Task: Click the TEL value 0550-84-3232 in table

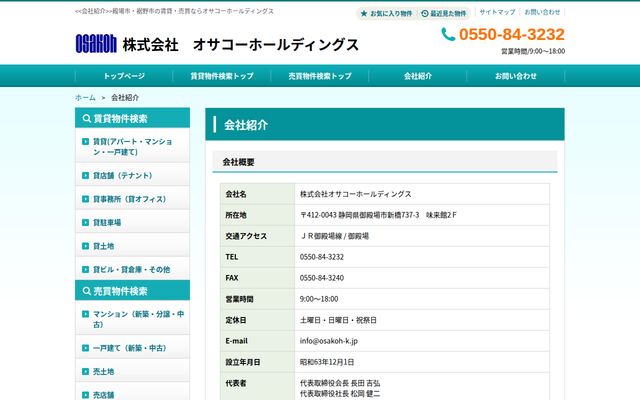Action: [x=322, y=257]
